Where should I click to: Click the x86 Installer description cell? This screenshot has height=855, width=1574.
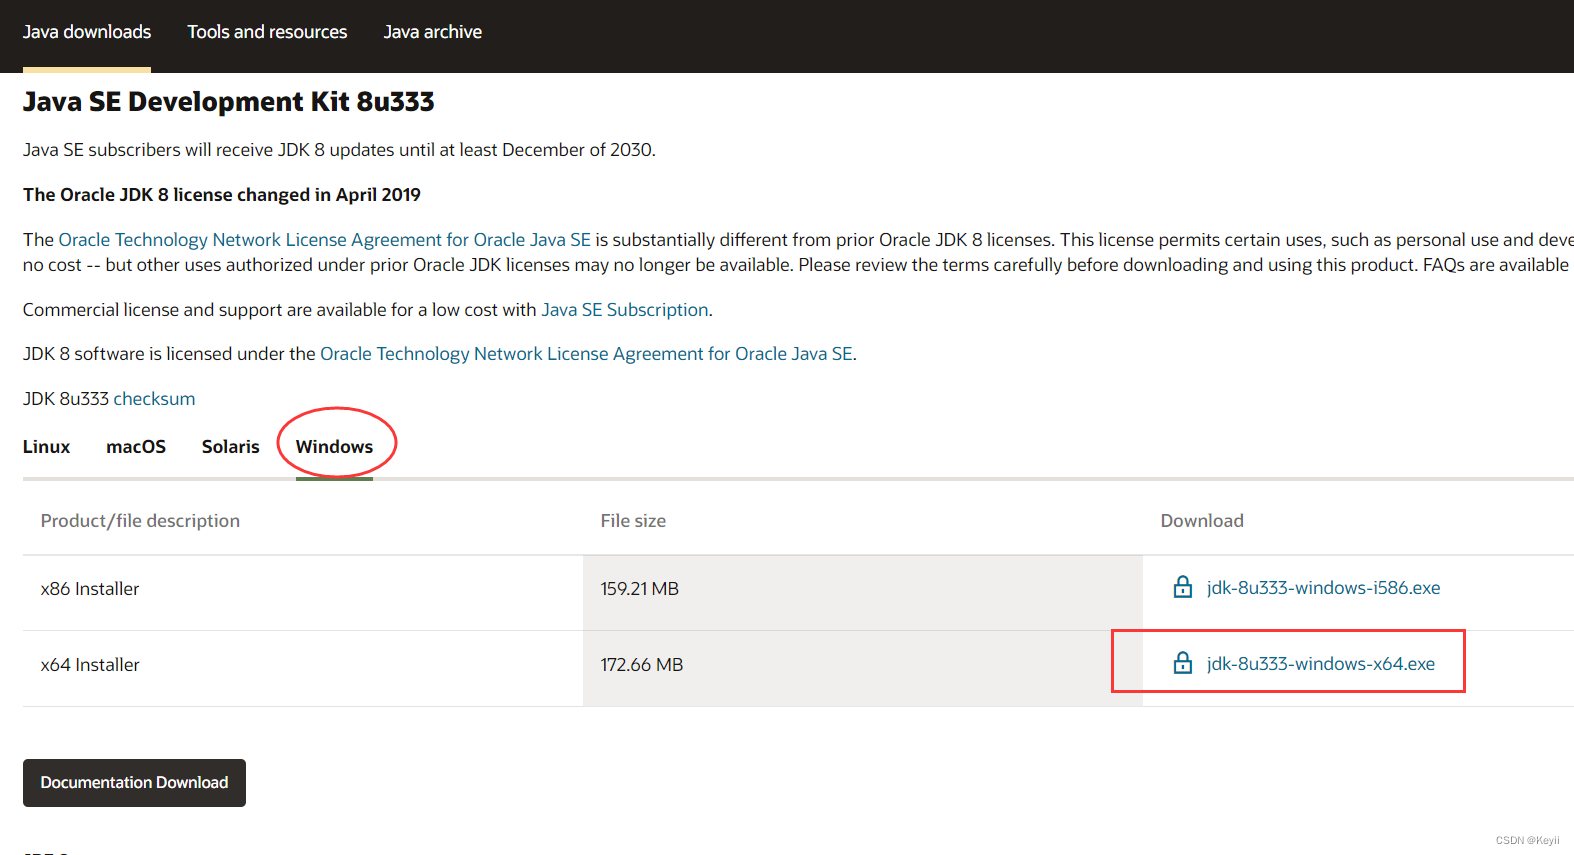tap(303, 593)
